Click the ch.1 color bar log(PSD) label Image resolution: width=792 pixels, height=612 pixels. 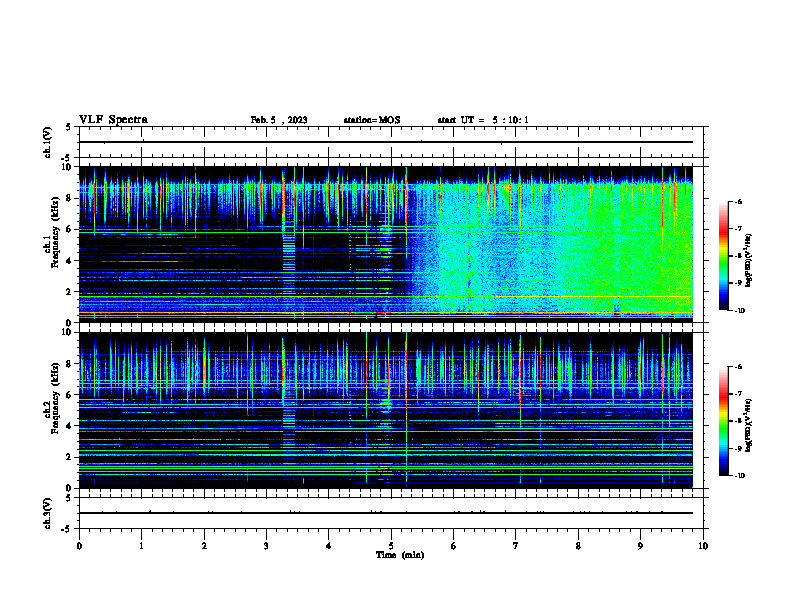click(749, 260)
